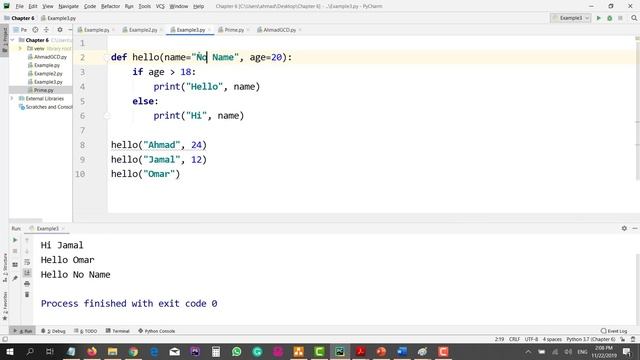Toggle tool window bars icon at bottom-left corner
The height and width of the screenshot is (360, 640).
coord(5,339)
